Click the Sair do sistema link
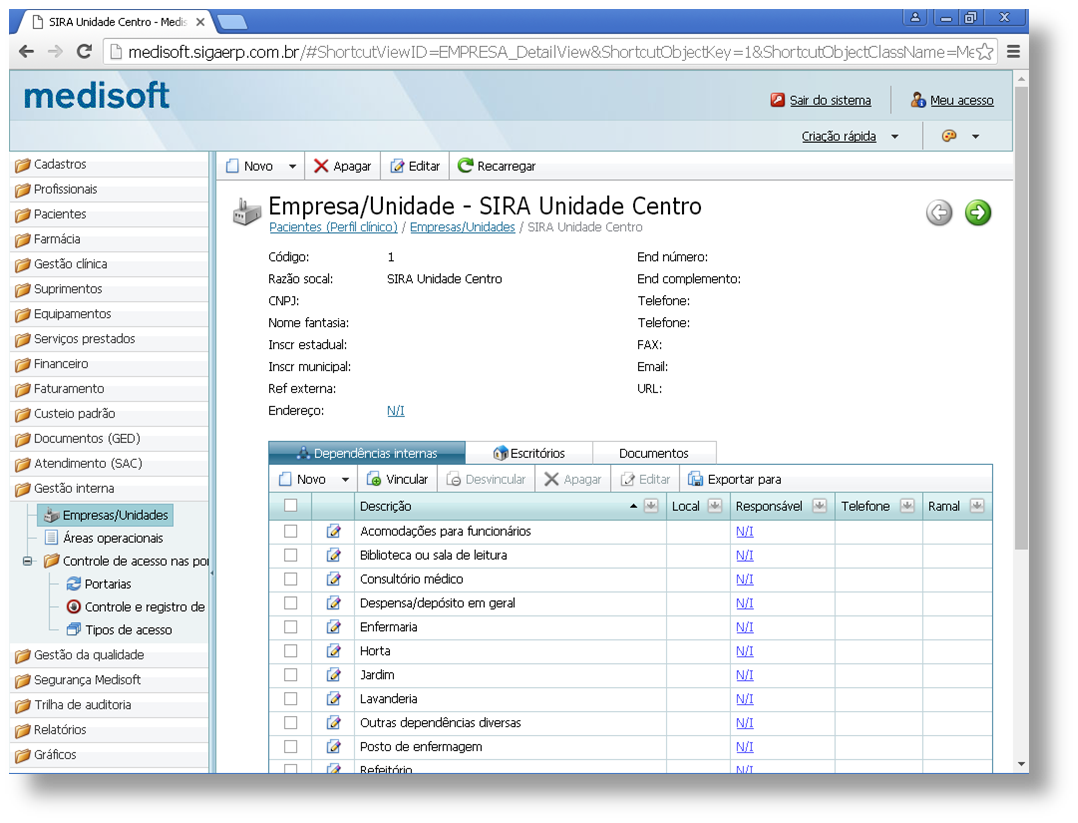Screen dimensions: 1078x823 pos(829,100)
